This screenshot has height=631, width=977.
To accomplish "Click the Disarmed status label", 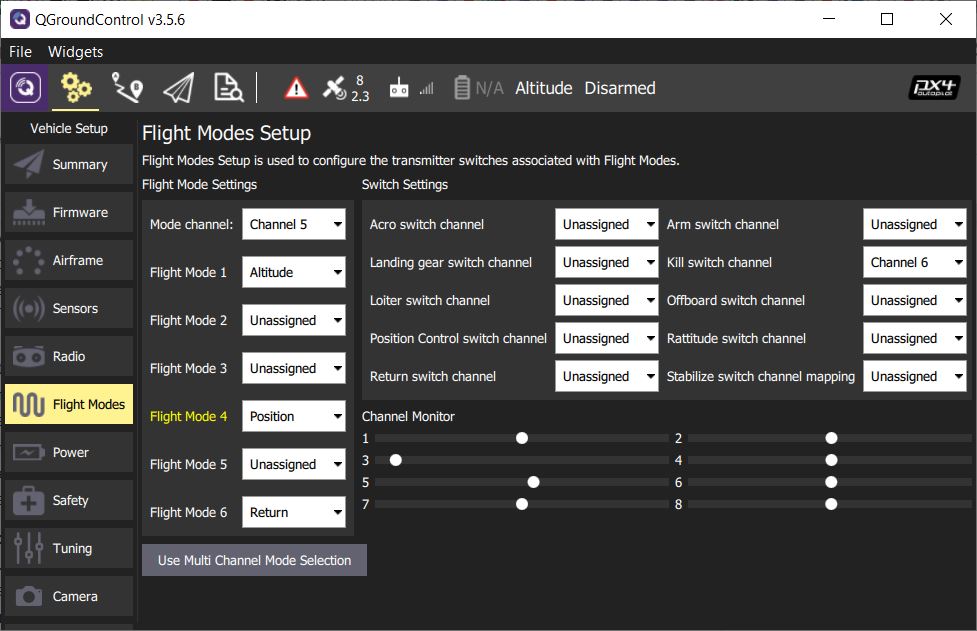I will point(619,88).
